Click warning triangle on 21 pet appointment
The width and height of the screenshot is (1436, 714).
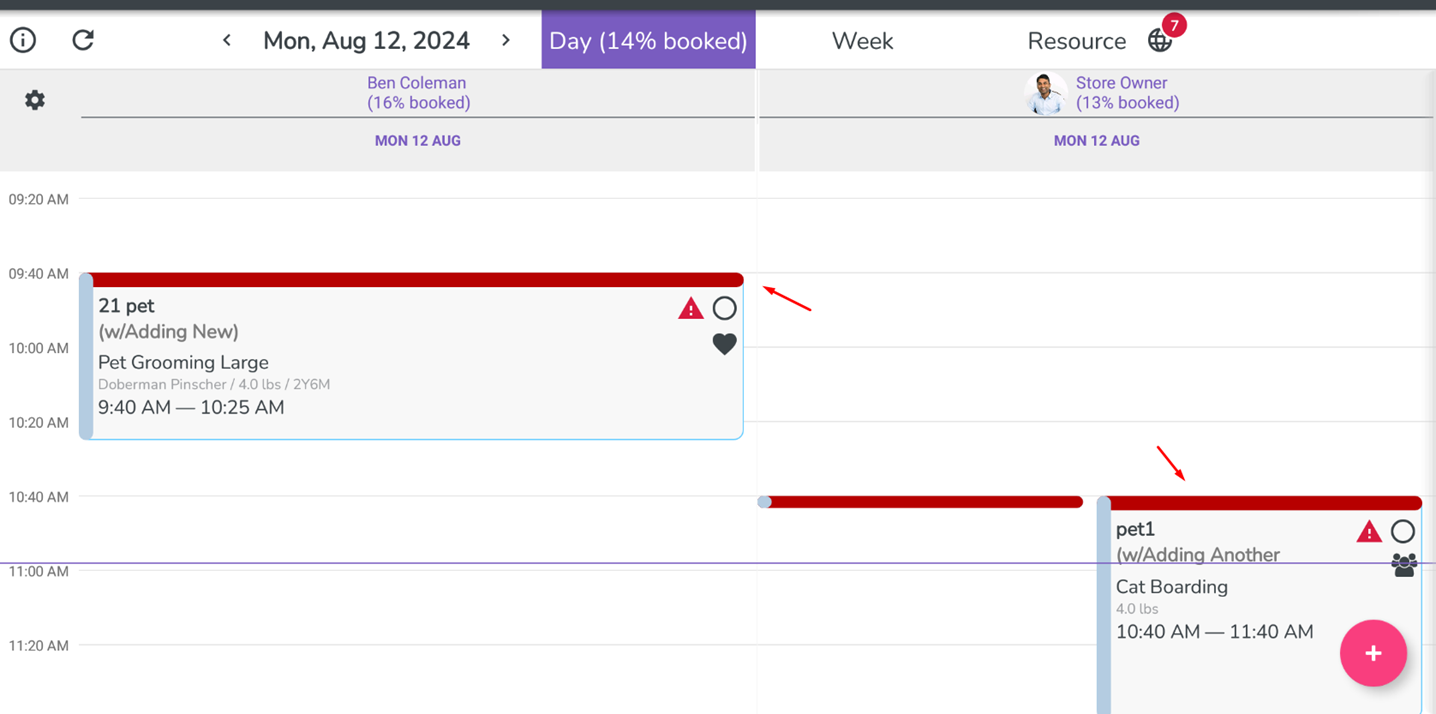click(691, 309)
